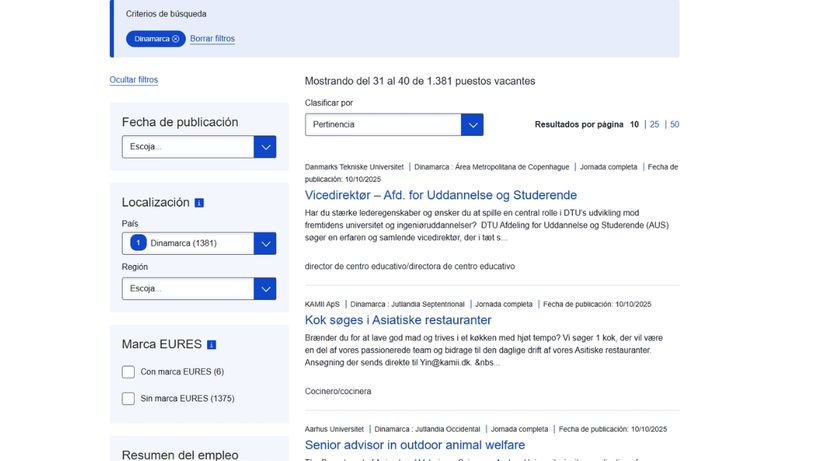Remove the Dinamarca filter chip
820x461 pixels.
click(x=176, y=39)
